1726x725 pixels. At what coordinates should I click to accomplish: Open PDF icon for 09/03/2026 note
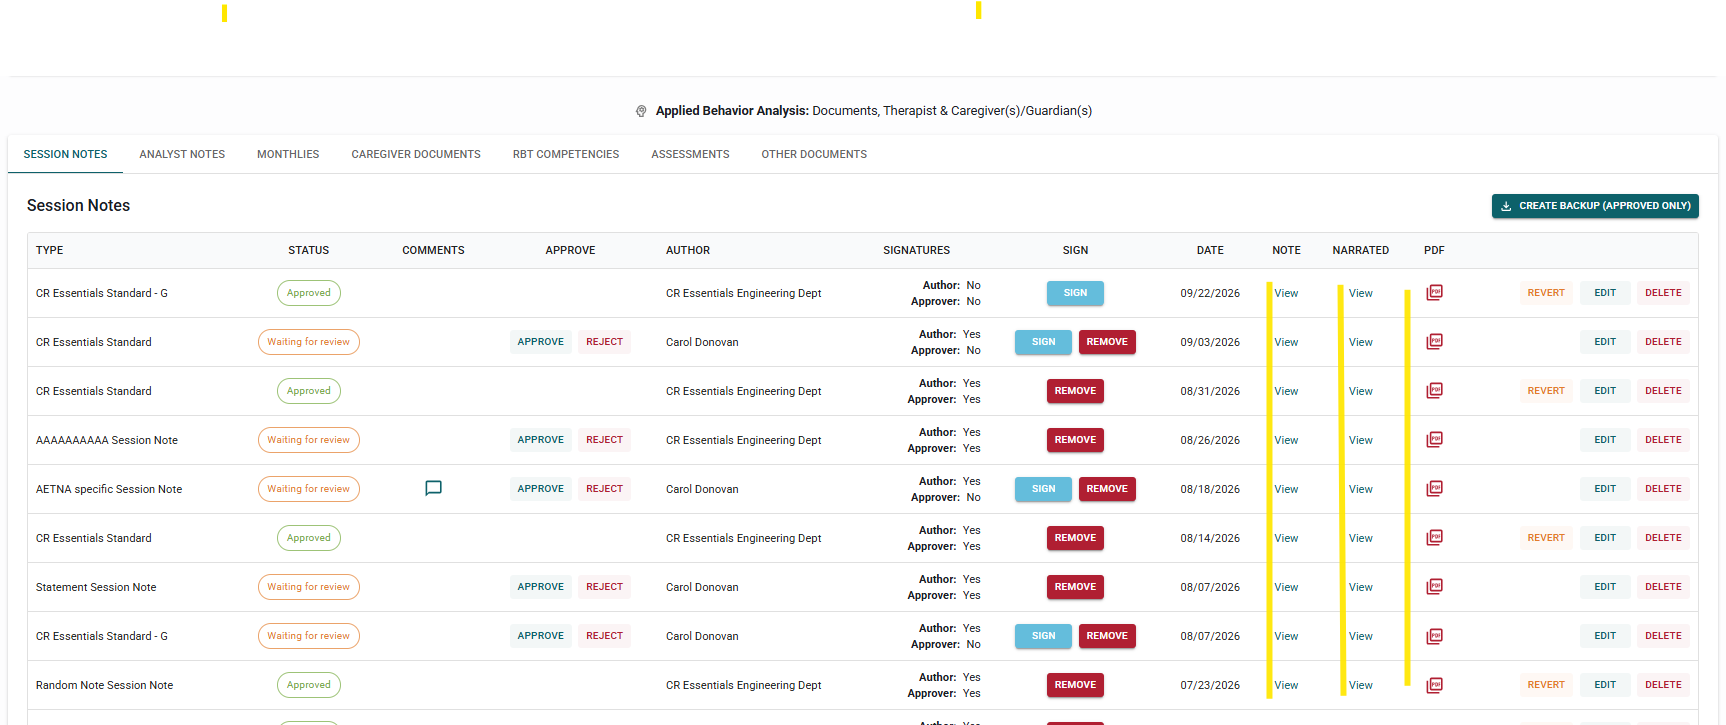click(x=1434, y=342)
